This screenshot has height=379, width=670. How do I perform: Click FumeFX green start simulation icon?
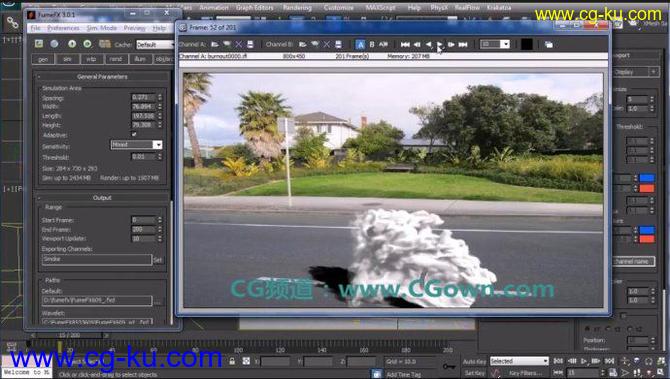[72, 44]
